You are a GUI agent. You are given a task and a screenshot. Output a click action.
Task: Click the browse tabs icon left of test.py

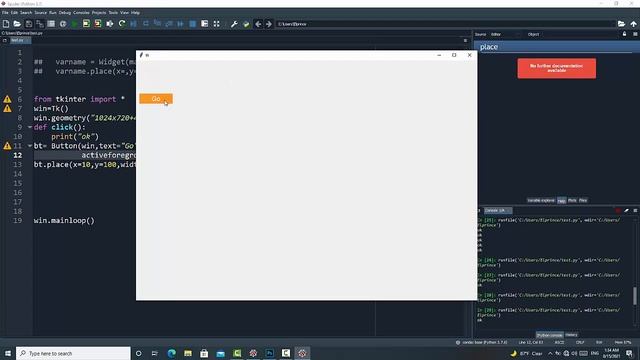4,40
